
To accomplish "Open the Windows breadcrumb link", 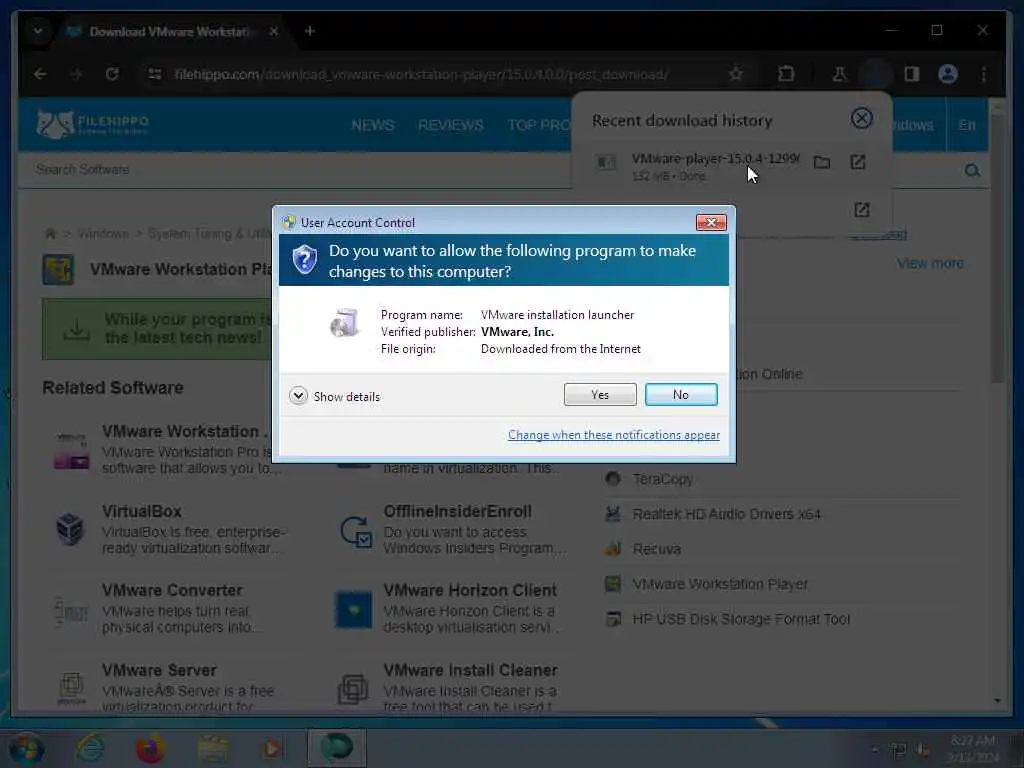I will tap(103, 234).
